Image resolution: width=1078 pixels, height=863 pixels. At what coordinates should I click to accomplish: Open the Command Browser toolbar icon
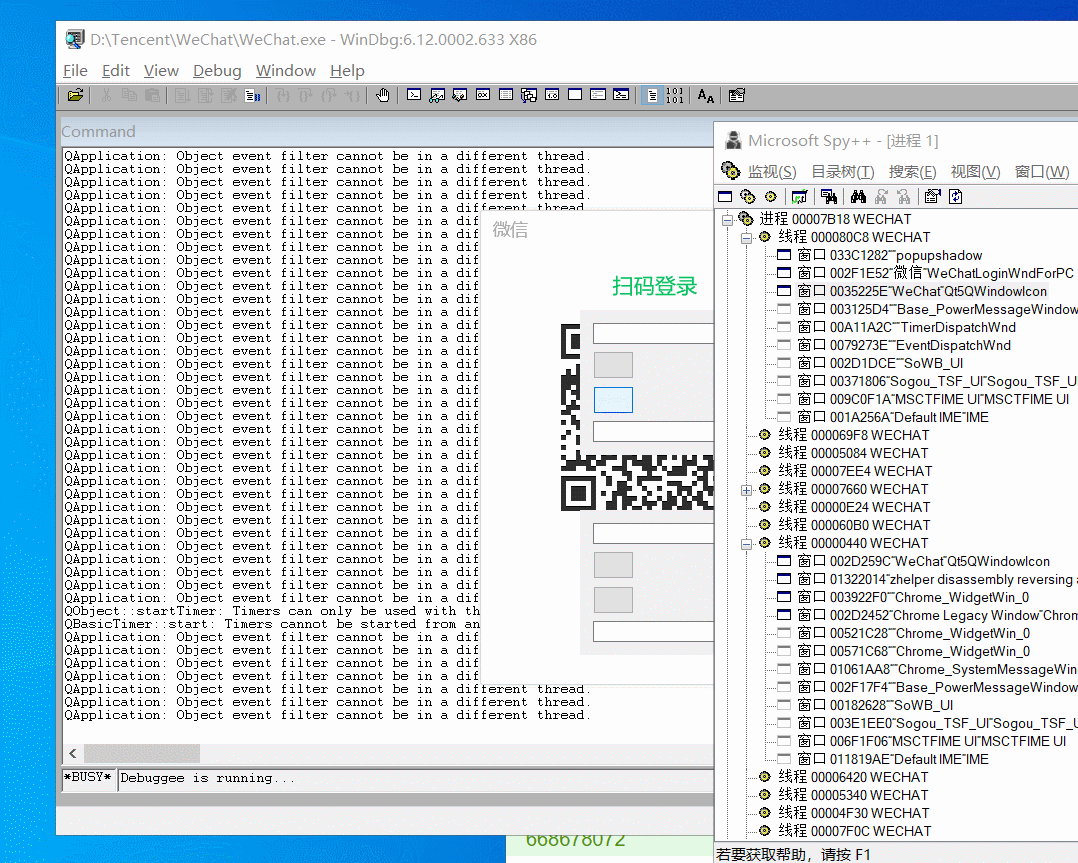tap(621, 96)
